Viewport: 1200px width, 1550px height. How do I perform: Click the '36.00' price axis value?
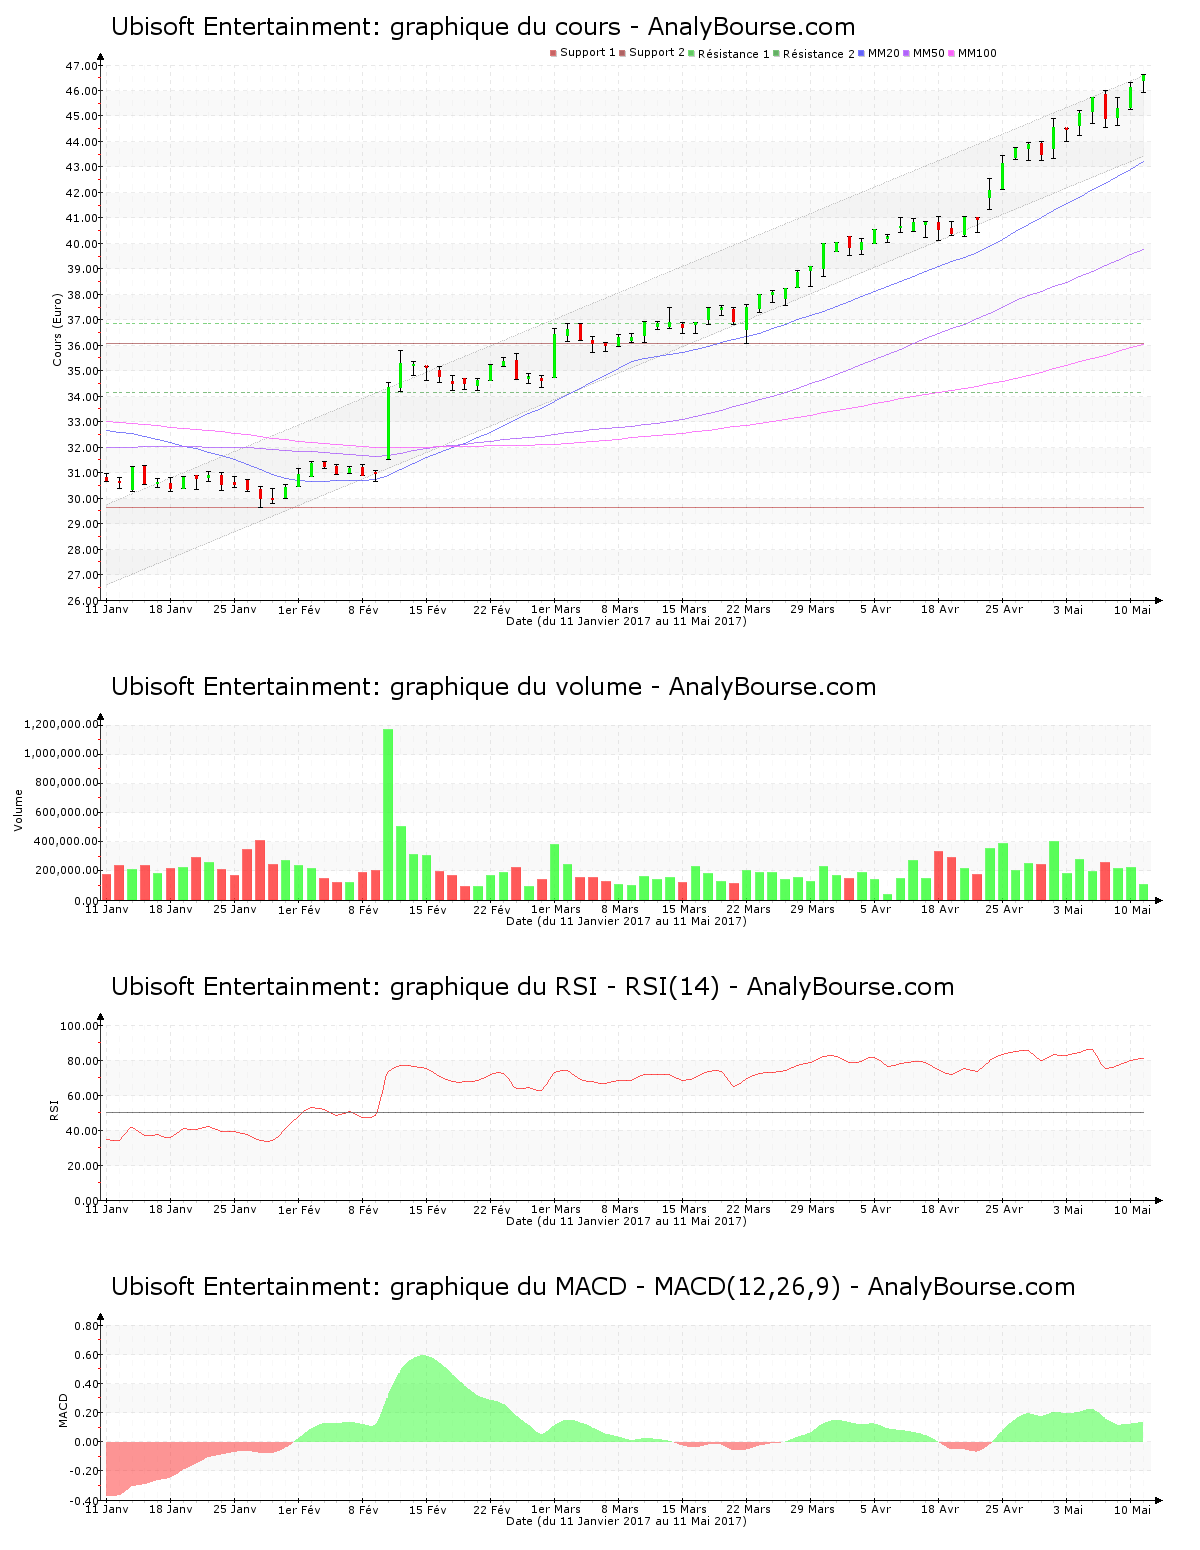81,346
